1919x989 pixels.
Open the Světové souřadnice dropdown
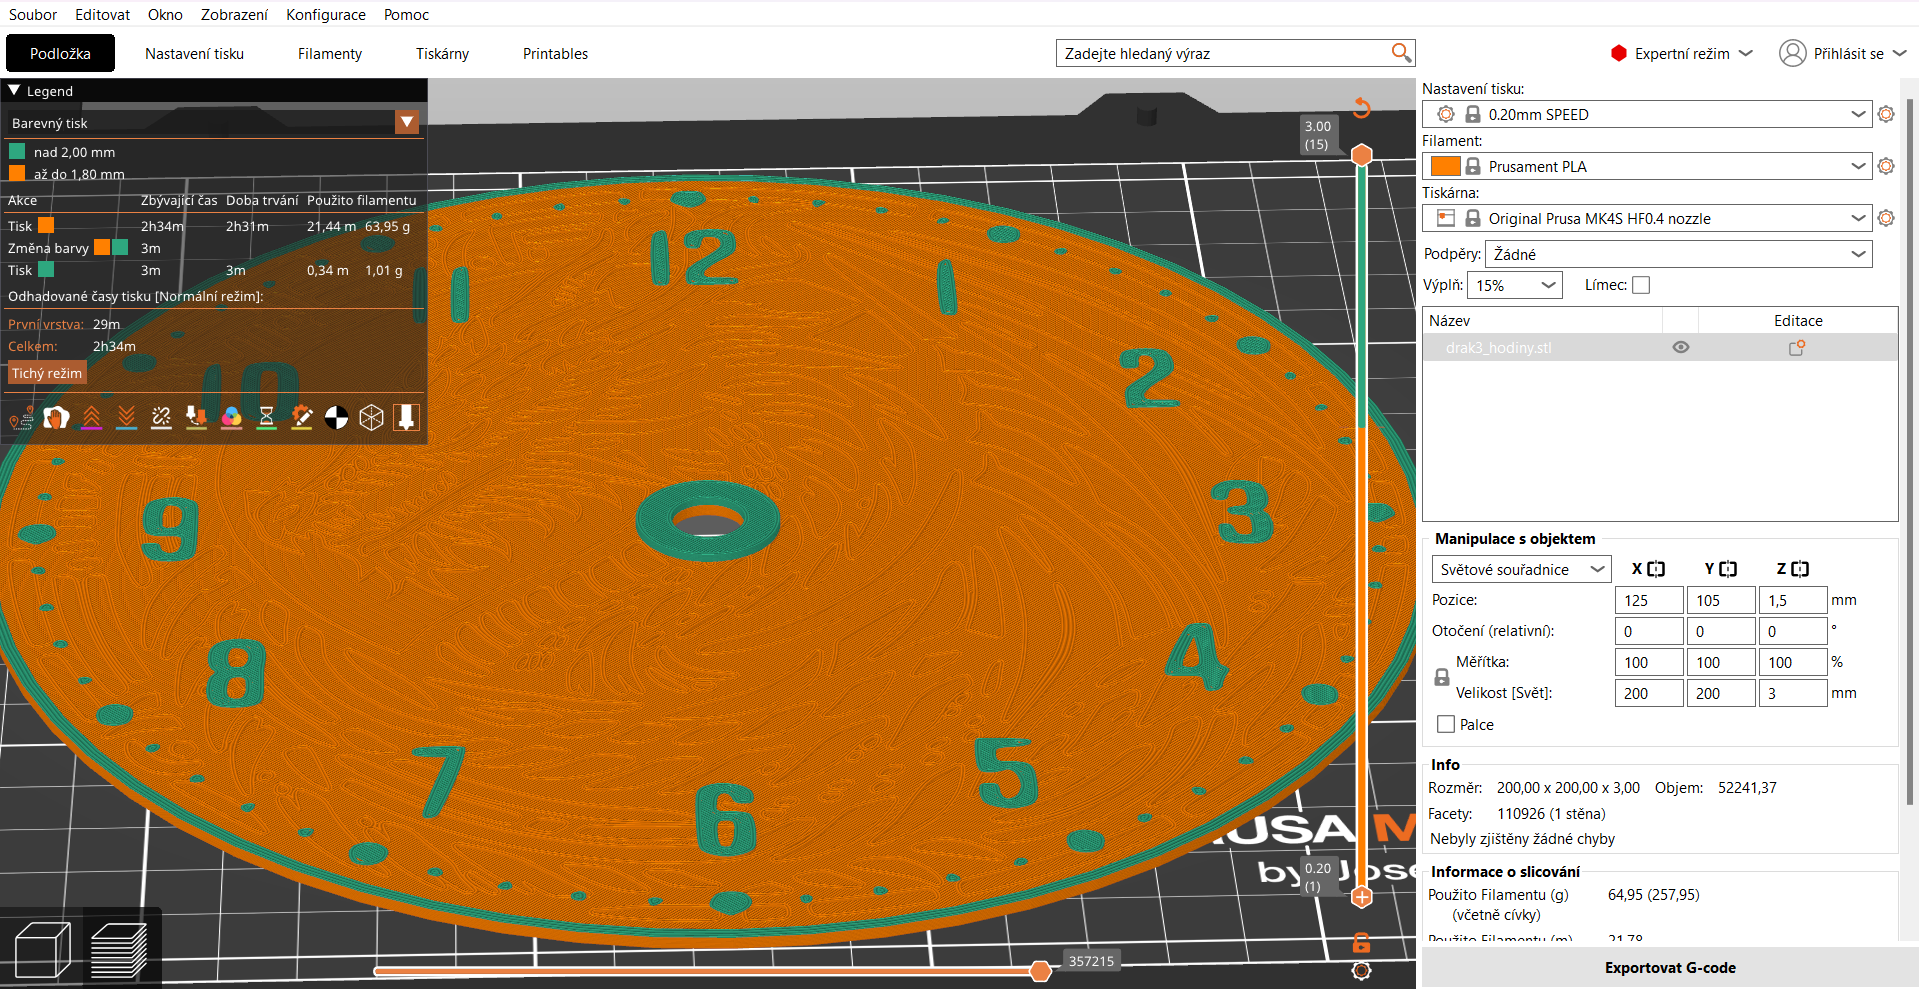tap(1522, 569)
